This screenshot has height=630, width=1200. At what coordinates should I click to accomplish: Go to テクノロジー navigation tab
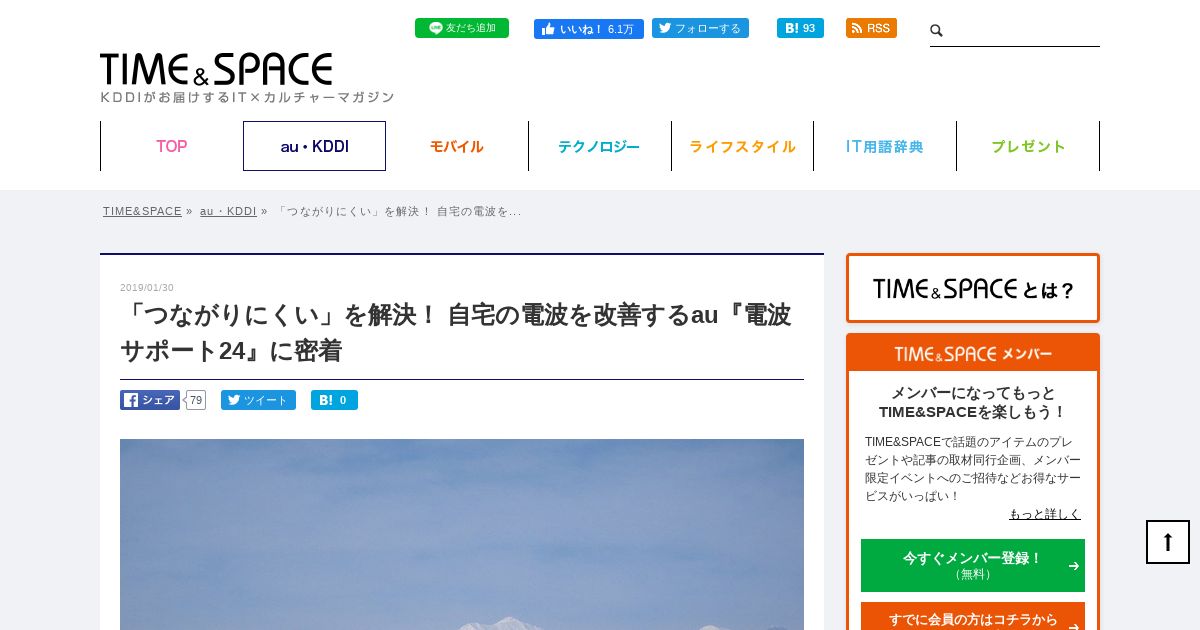coord(599,146)
